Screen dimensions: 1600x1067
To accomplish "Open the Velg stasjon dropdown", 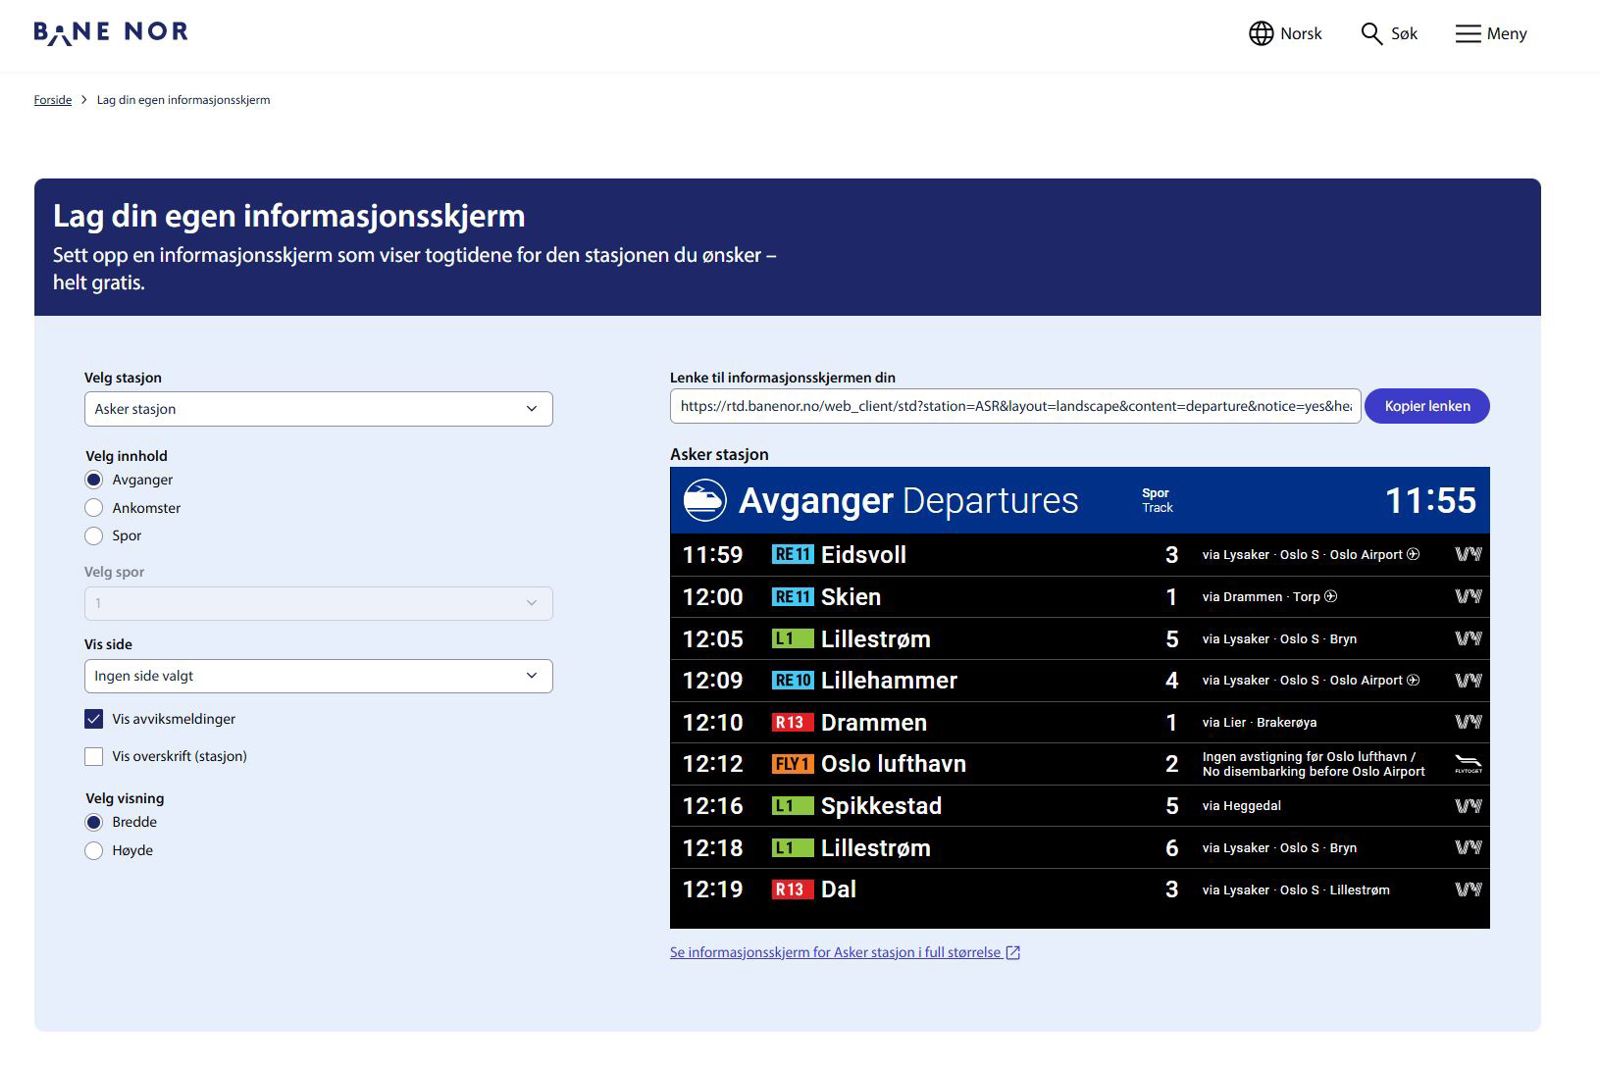I will (x=318, y=409).
